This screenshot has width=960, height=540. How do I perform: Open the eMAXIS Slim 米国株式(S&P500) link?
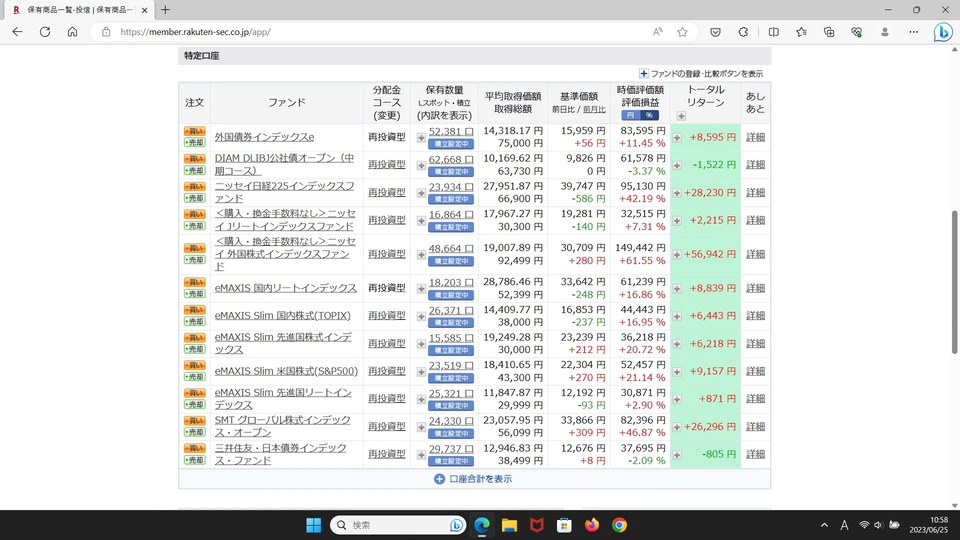pos(286,371)
